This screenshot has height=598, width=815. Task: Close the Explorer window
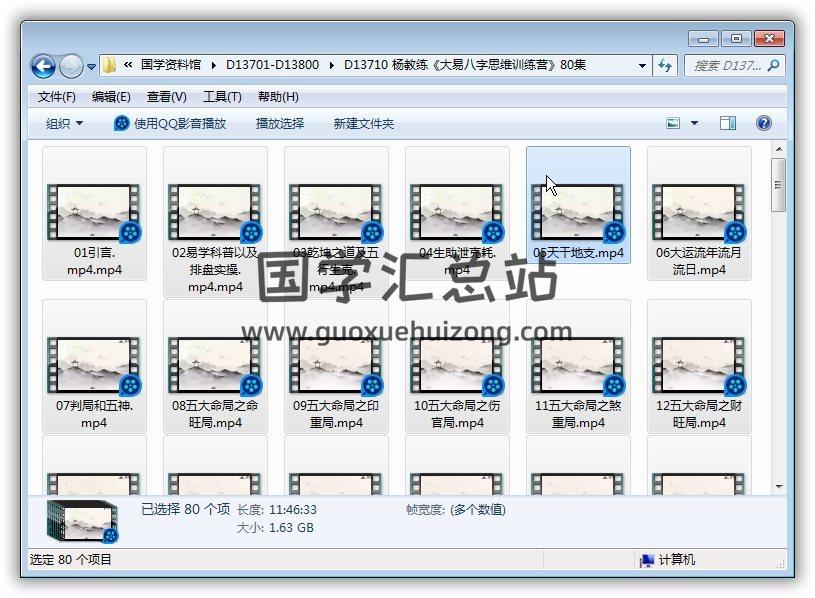click(769, 39)
